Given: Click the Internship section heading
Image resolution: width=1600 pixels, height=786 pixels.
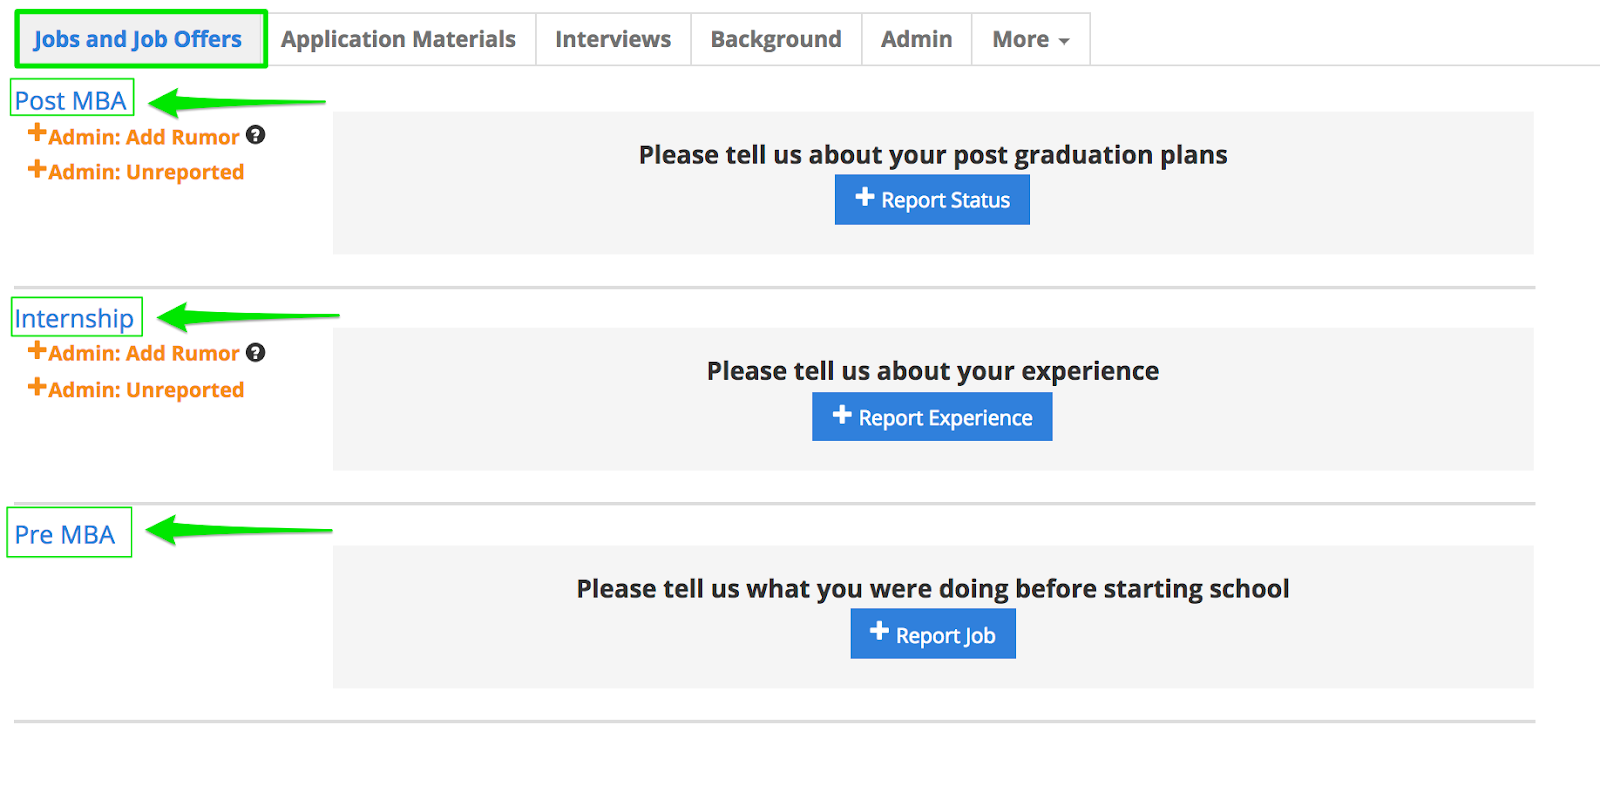Looking at the screenshot, I should coord(74,318).
